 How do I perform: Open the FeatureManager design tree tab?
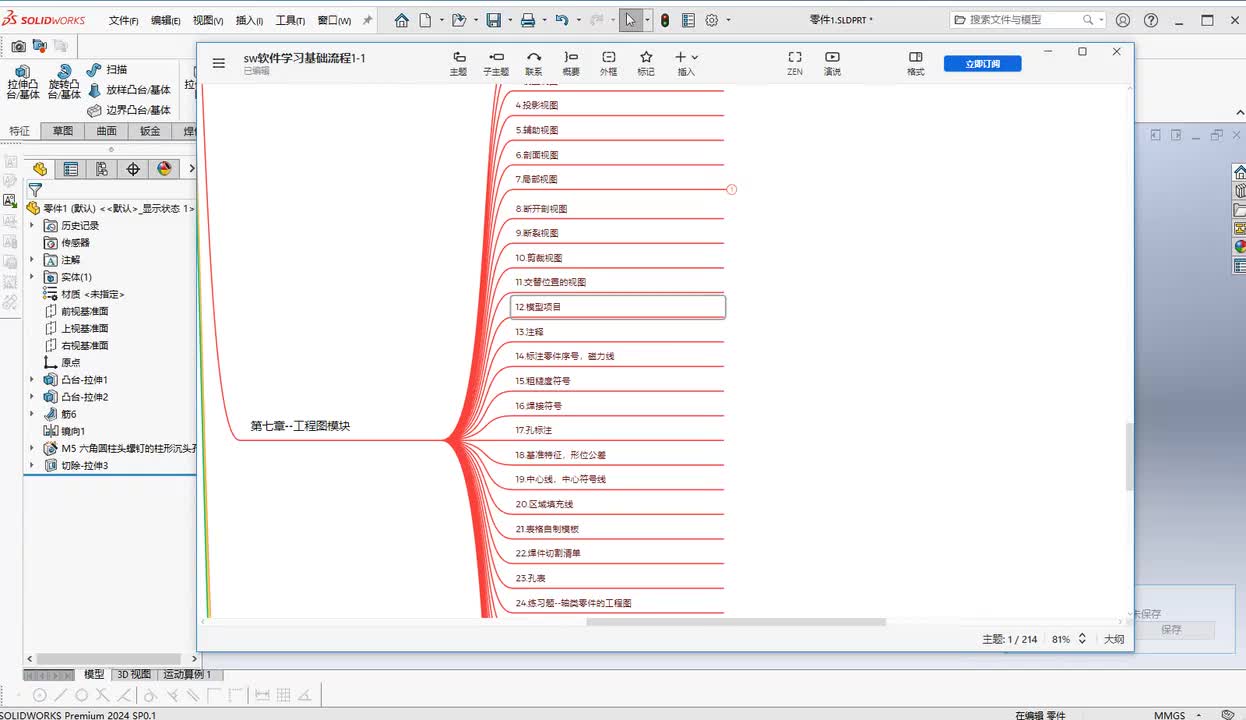pos(39,169)
